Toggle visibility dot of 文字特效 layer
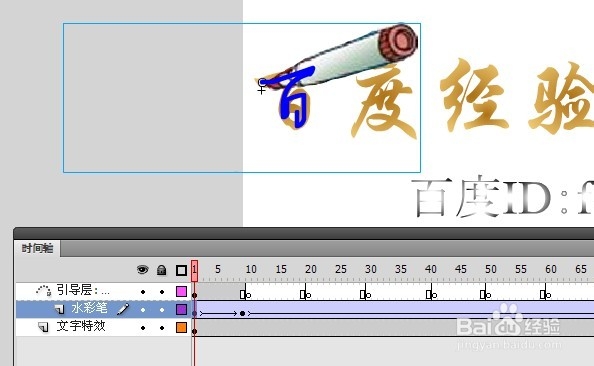The height and width of the screenshot is (366, 594). click(143, 327)
